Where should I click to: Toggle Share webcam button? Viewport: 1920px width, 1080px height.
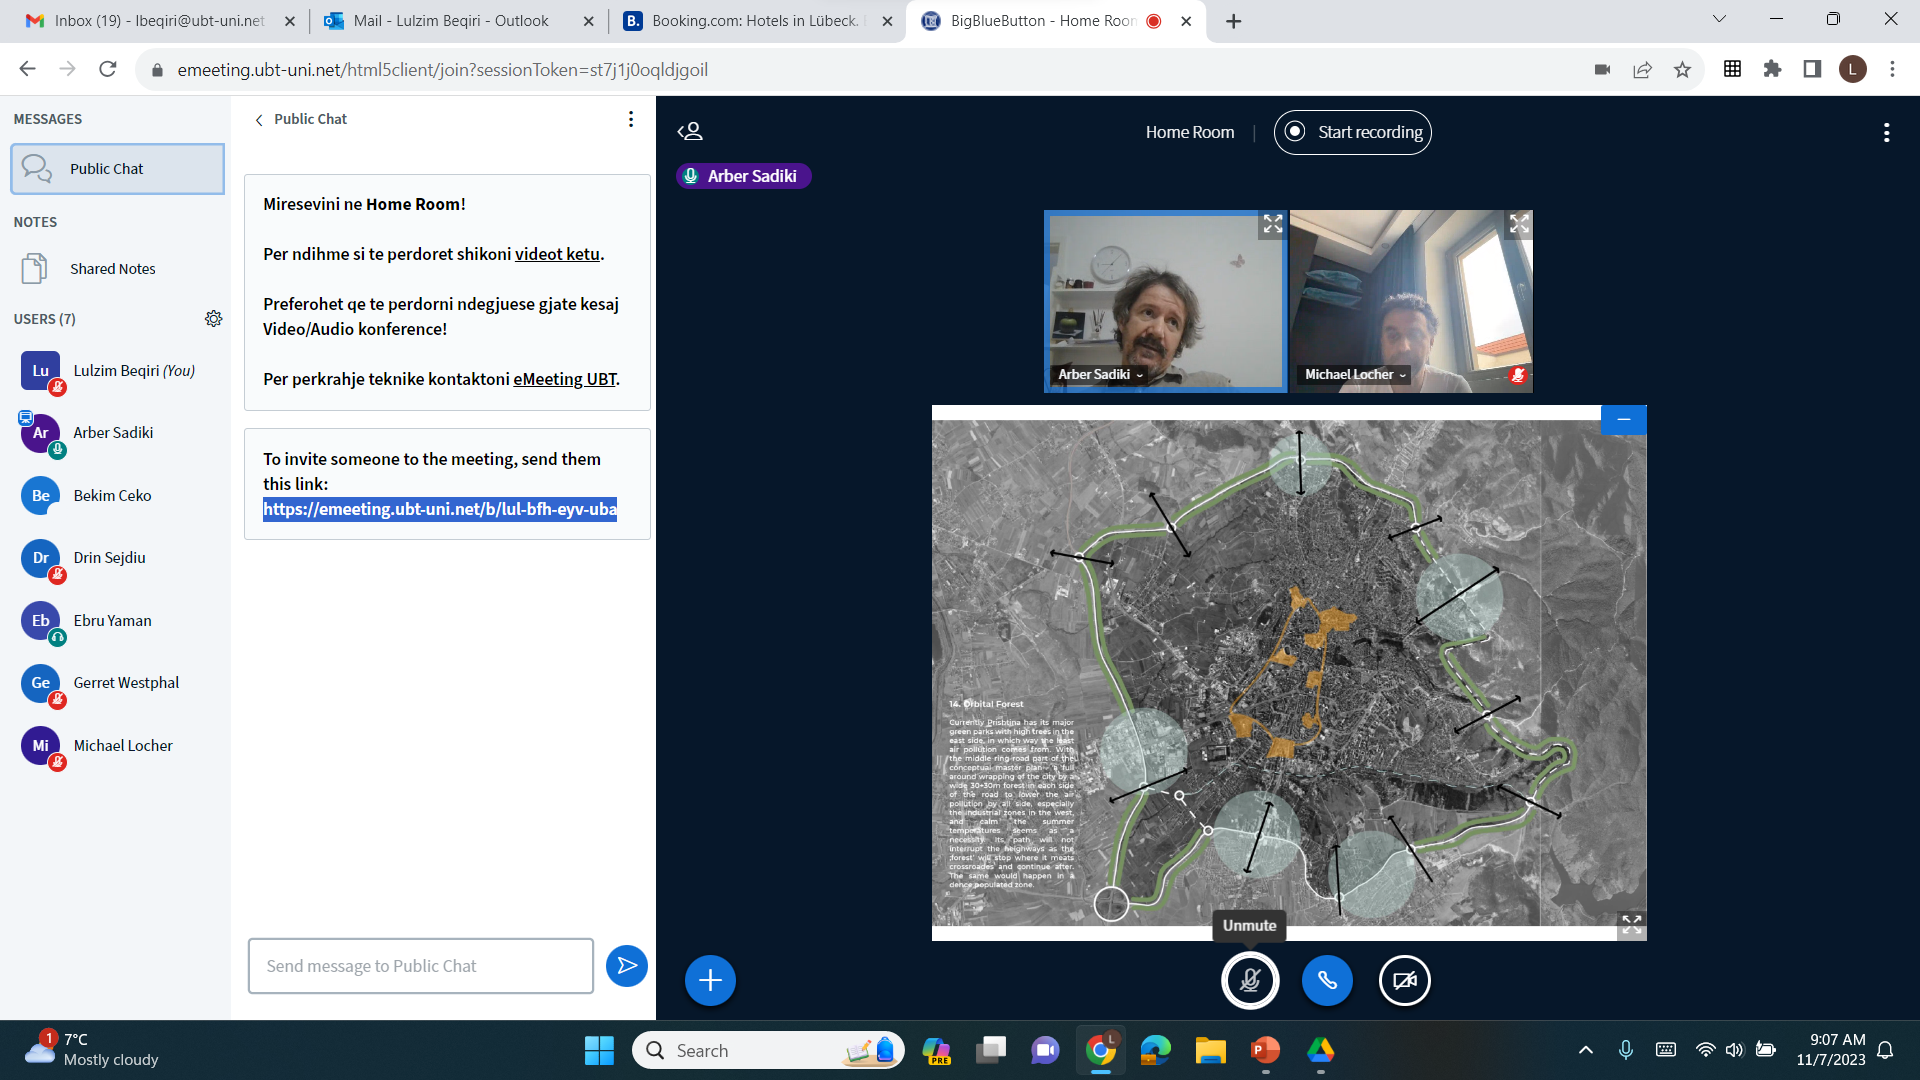pyautogui.click(x=1404, y=980)
